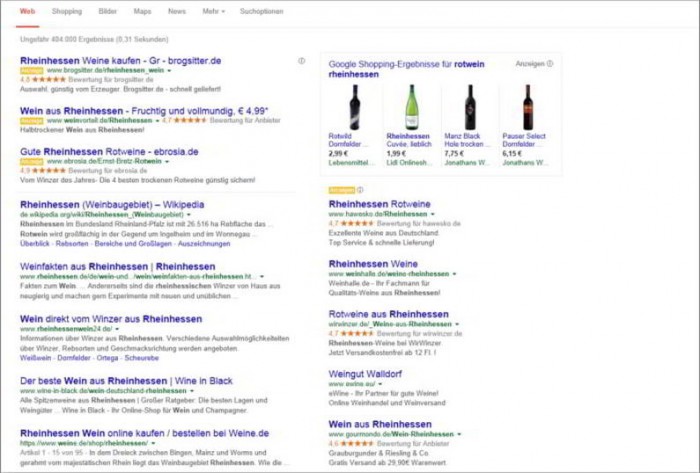
Task: Expand dropdown arrow beside hawesko.de URL
Action: click(x=433, y=214)
